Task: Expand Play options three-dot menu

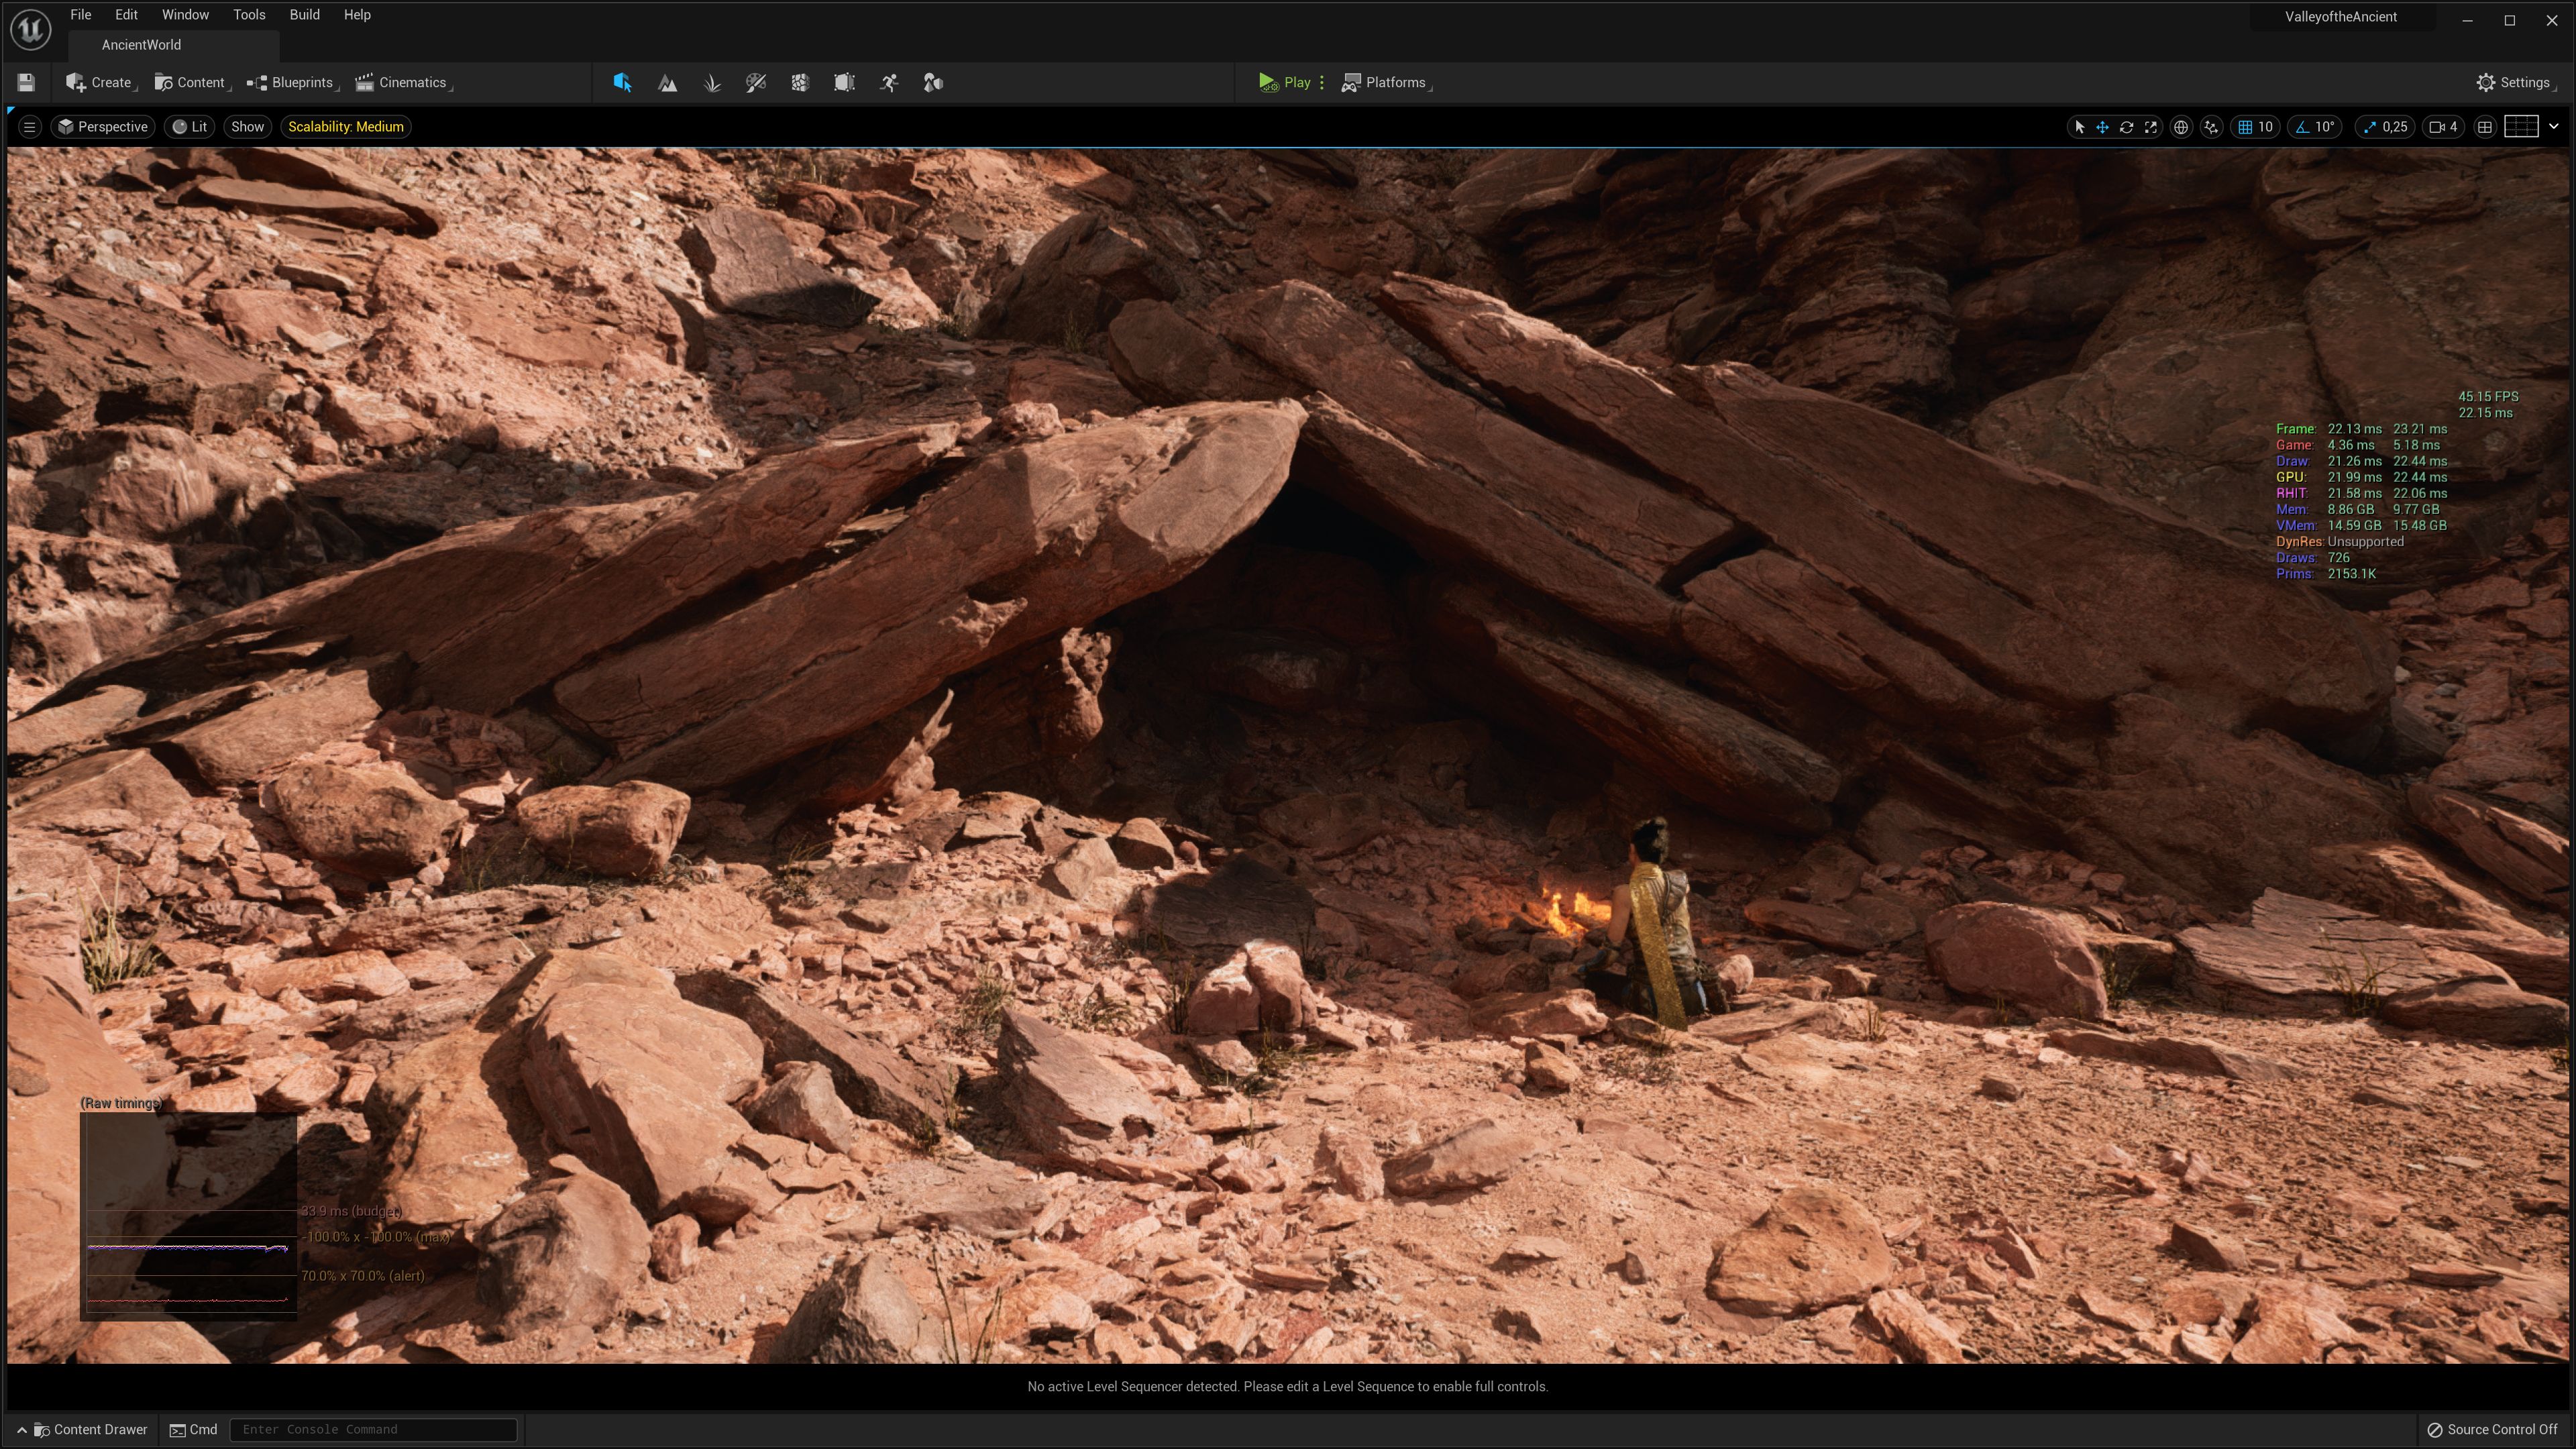Action: click(1322, 83)
